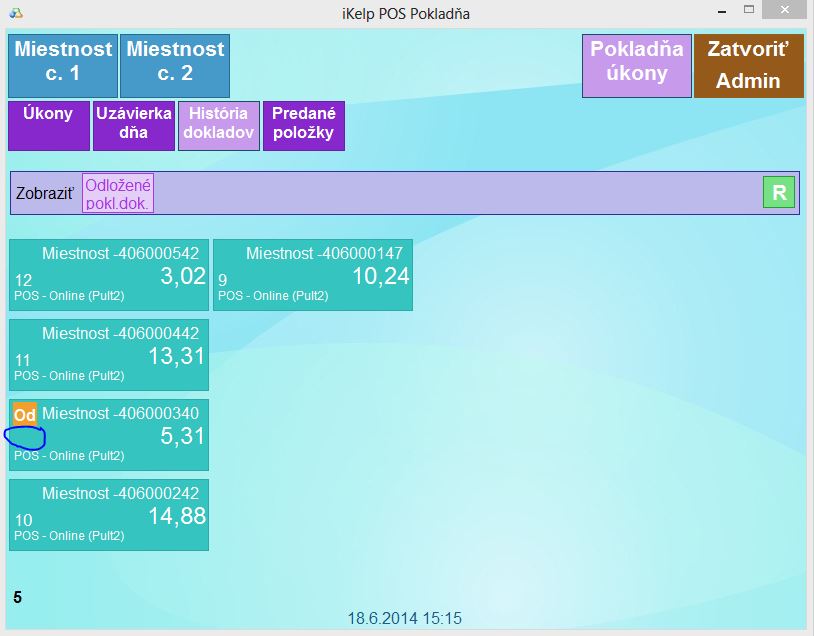This screenshot has height=636, width=814.
Task: Open the Úkony menu tile
Action: (49, 126)
